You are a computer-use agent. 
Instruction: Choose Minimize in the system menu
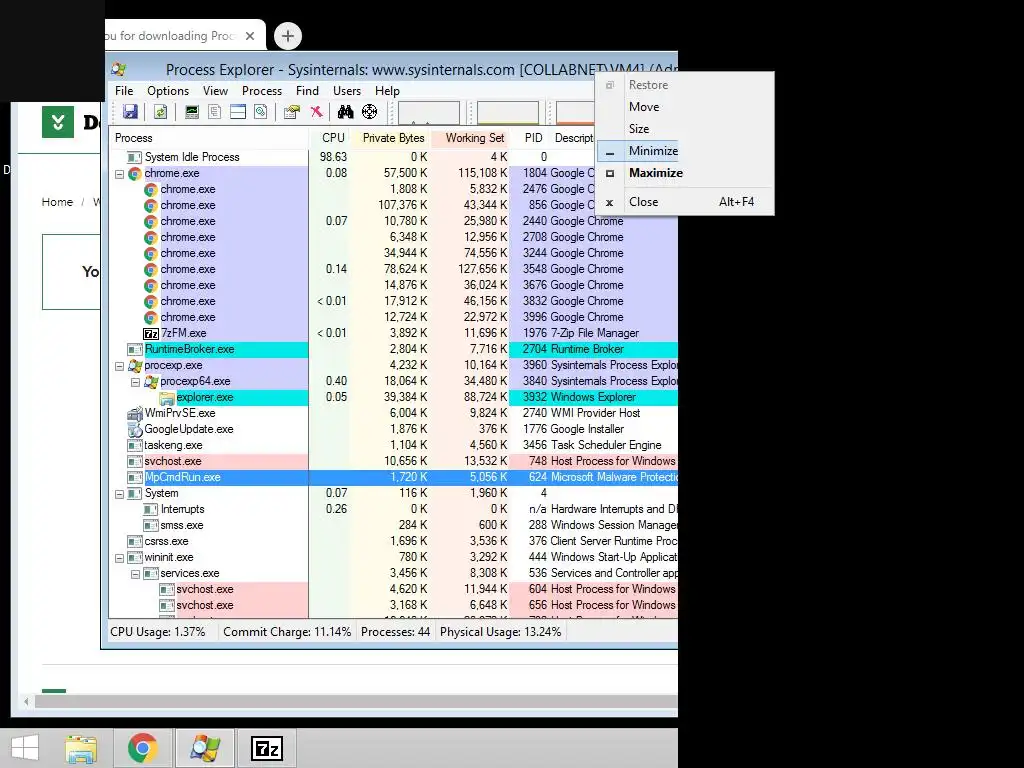tap(685, 151)
